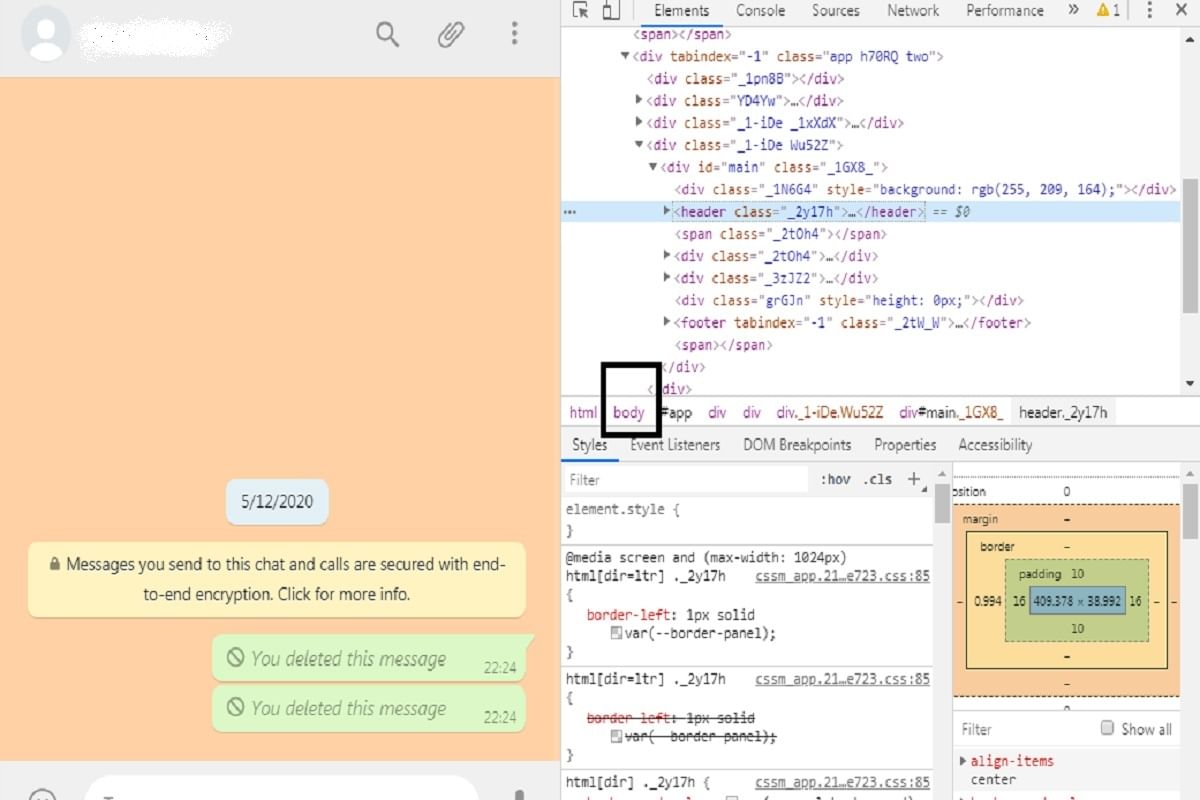1200x800 pixels.
Task: Switch to the Console tab
Action: (x=760, y=11)
